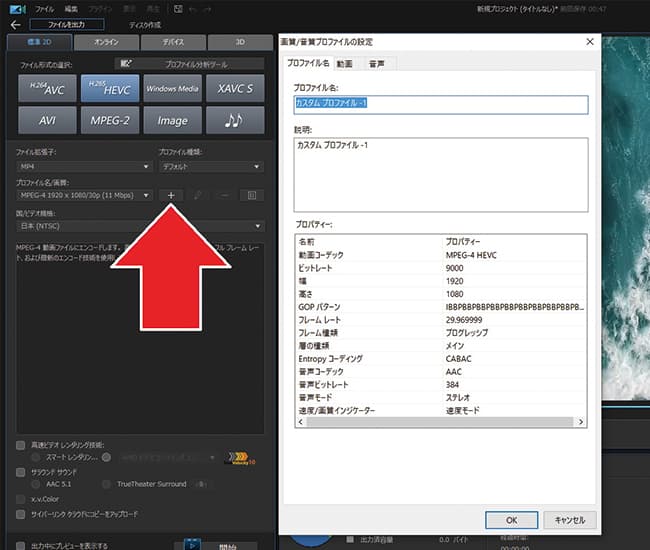Click the hardware acceleration logo icon
The image size is (650, 550).
[240, 458]
